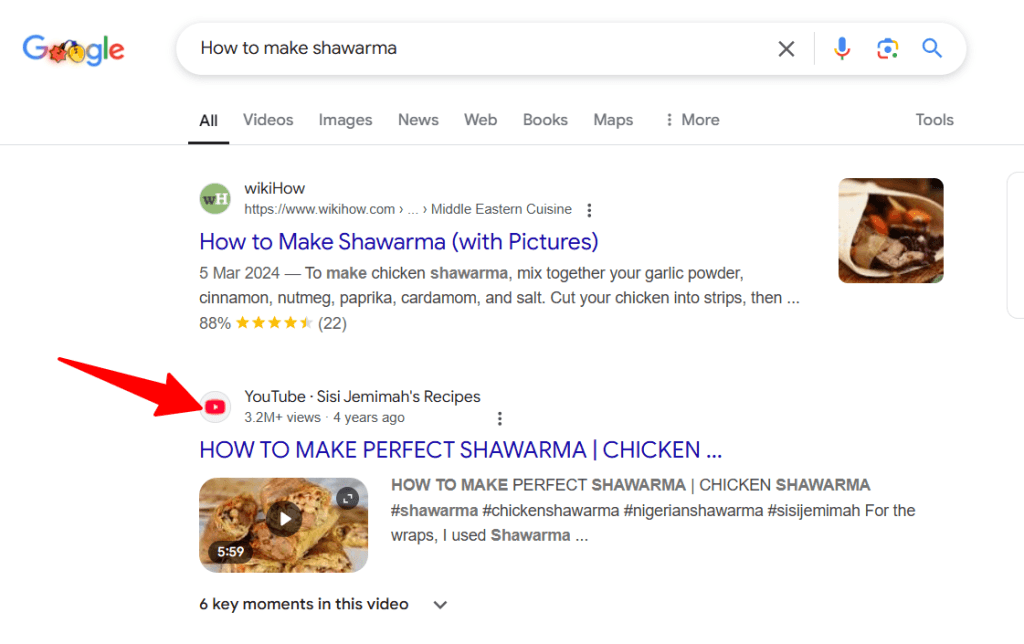Viewport: 1024px width, 644px height.
Task: Switch to the Videos tab
Action: tap(267, 119)
